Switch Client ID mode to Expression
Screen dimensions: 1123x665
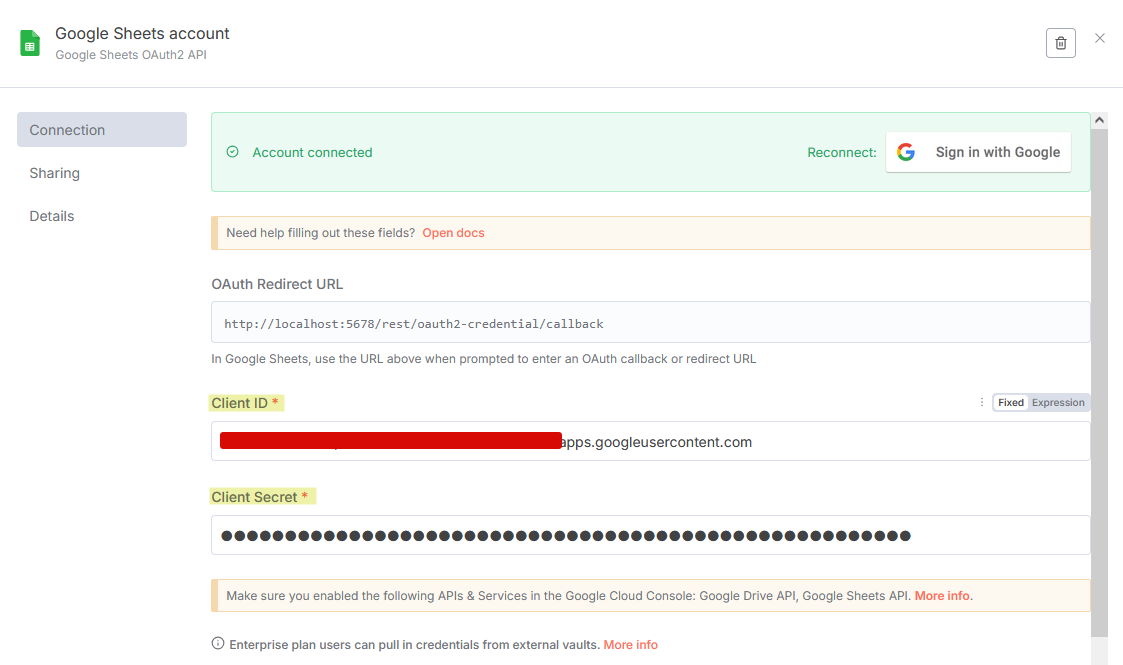coord(1058,402)
